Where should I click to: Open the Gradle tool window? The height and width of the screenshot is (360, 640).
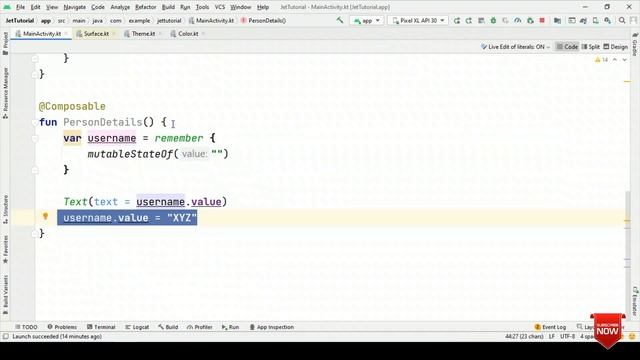635,44
